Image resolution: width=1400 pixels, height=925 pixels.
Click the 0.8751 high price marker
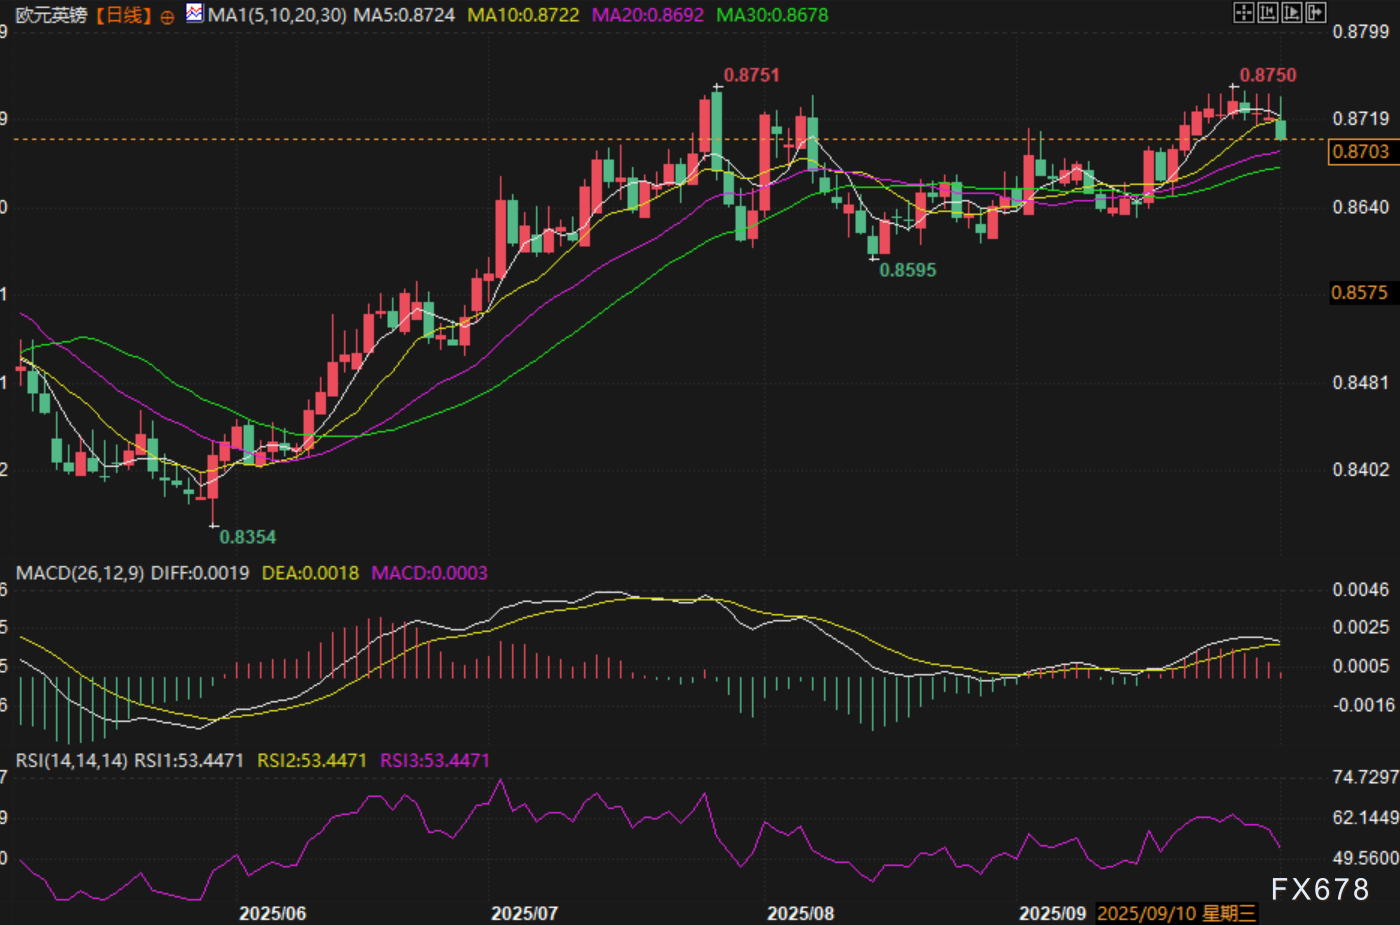(751, 75)
